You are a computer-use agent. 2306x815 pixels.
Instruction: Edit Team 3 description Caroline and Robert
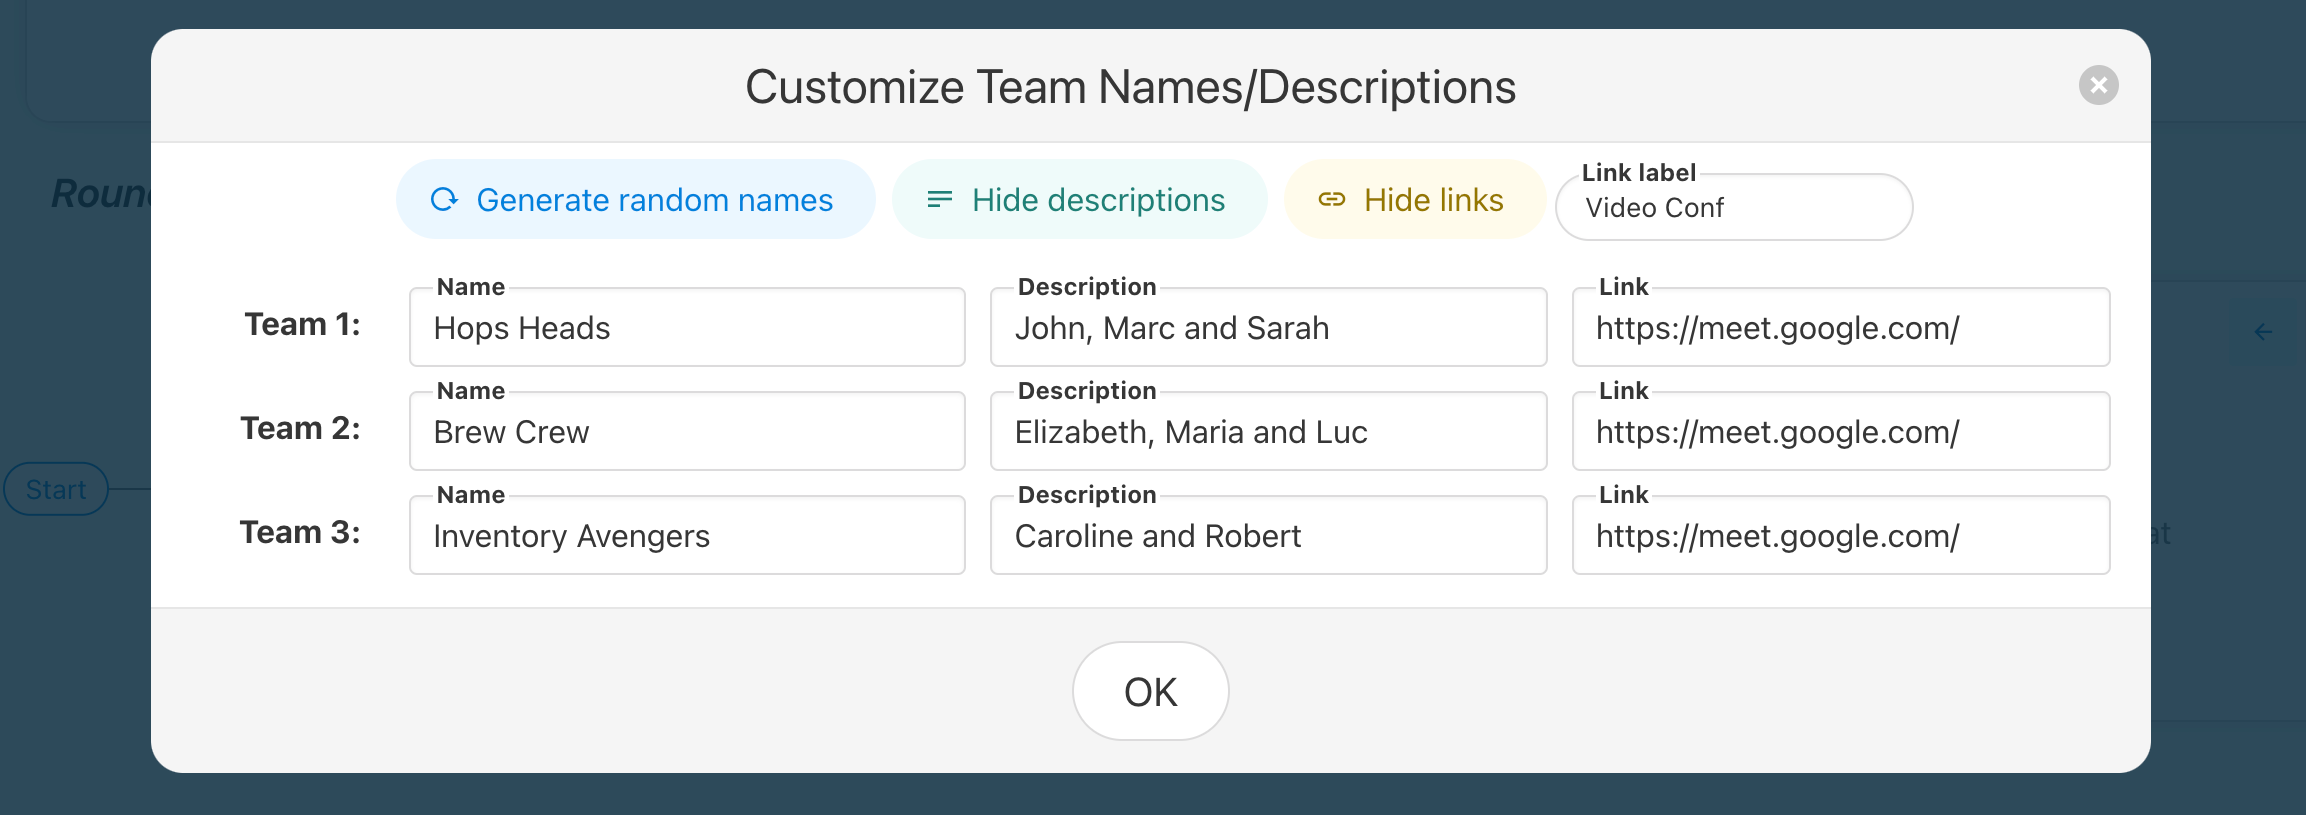point(1268,535)
